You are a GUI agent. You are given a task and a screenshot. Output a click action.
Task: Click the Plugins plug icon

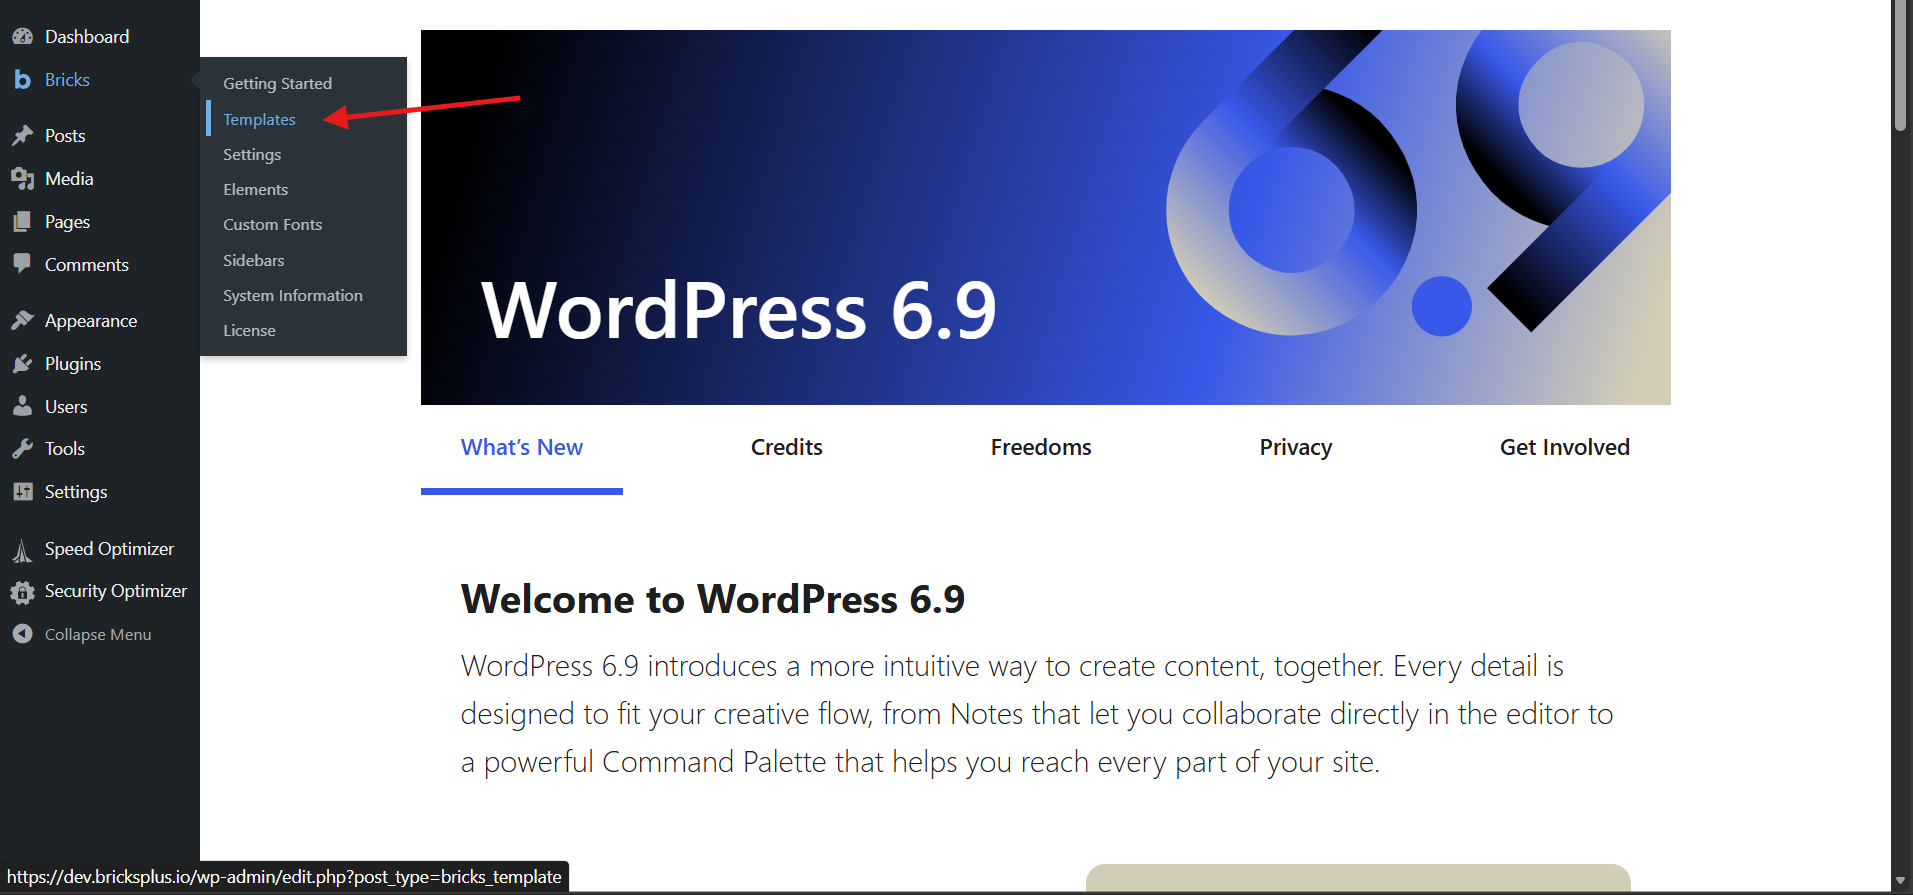(22, 364)
